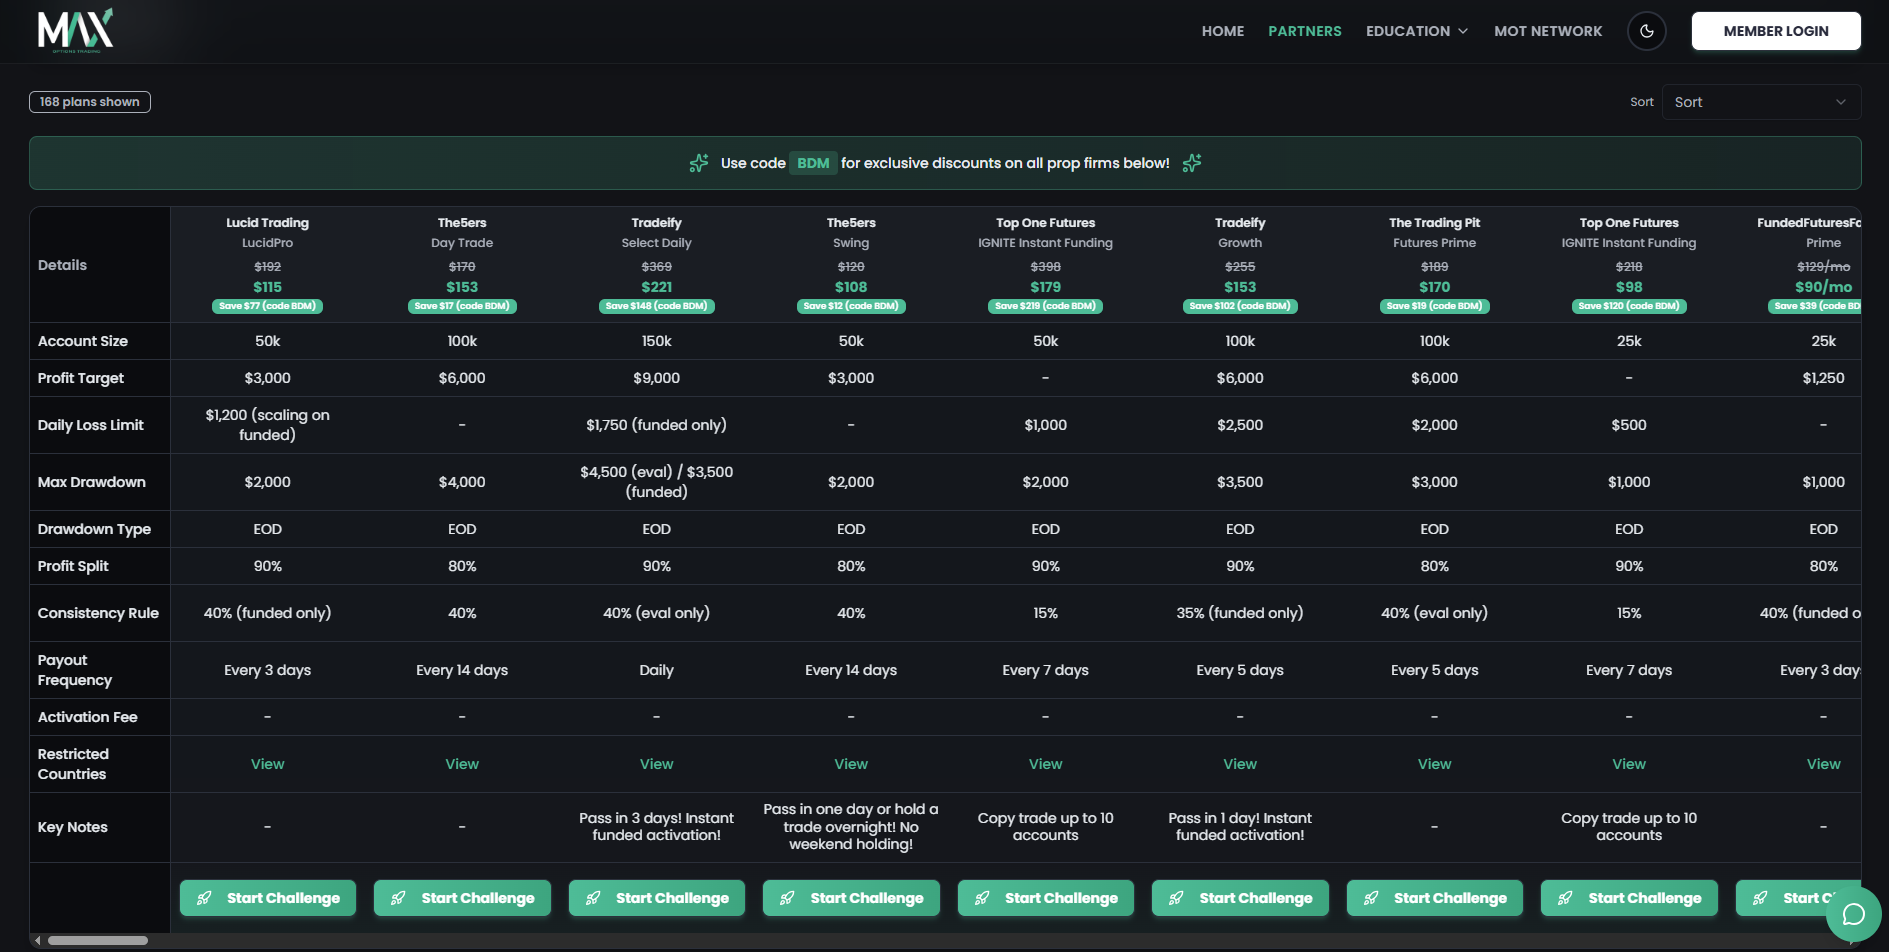Image resolution: width=1889 pixels, height=952 pixels.
Task: View restricted countries for The5ers Day Trade
Action: pyautogui.click(x=462, y=764)
